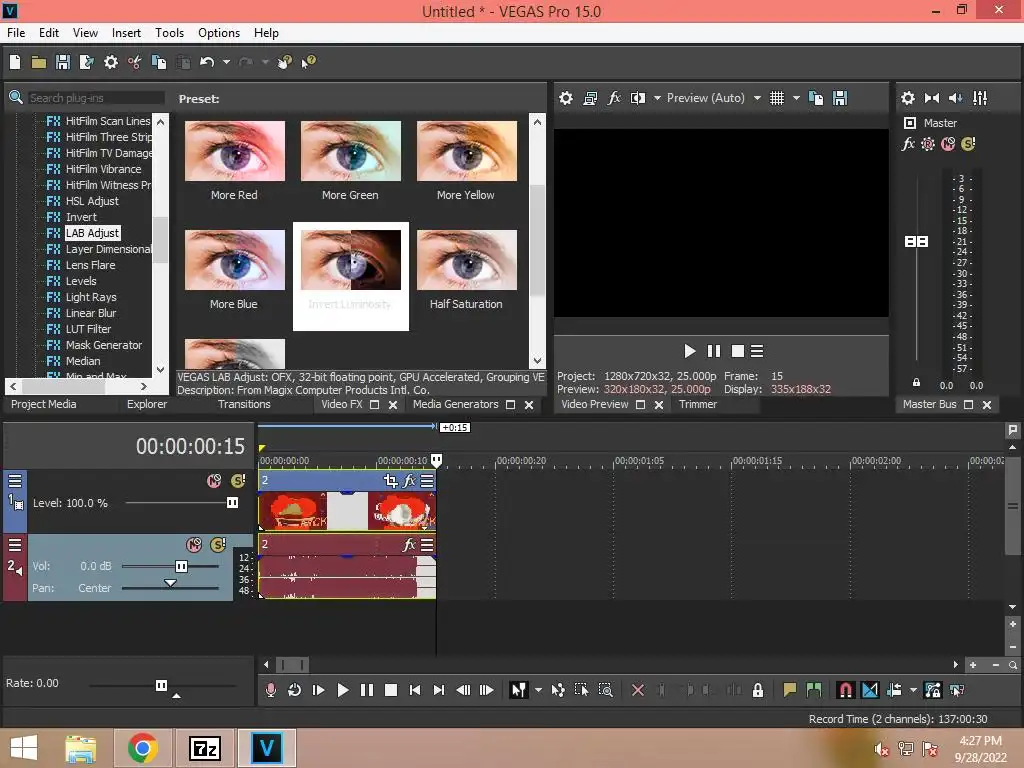Open project properties gear in main toolbar
1024x768 pixels.
111,62
